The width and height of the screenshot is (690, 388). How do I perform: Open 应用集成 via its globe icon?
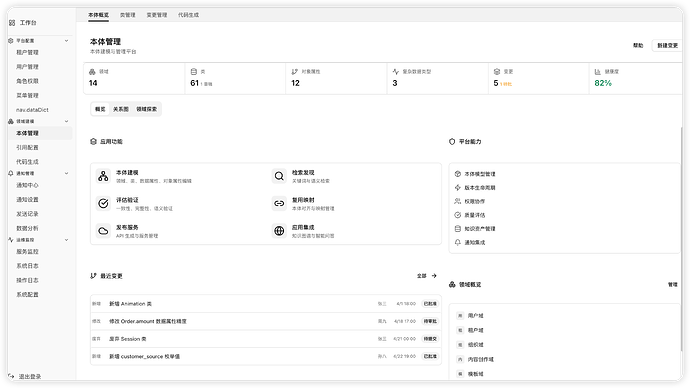[x=279, y=231]
